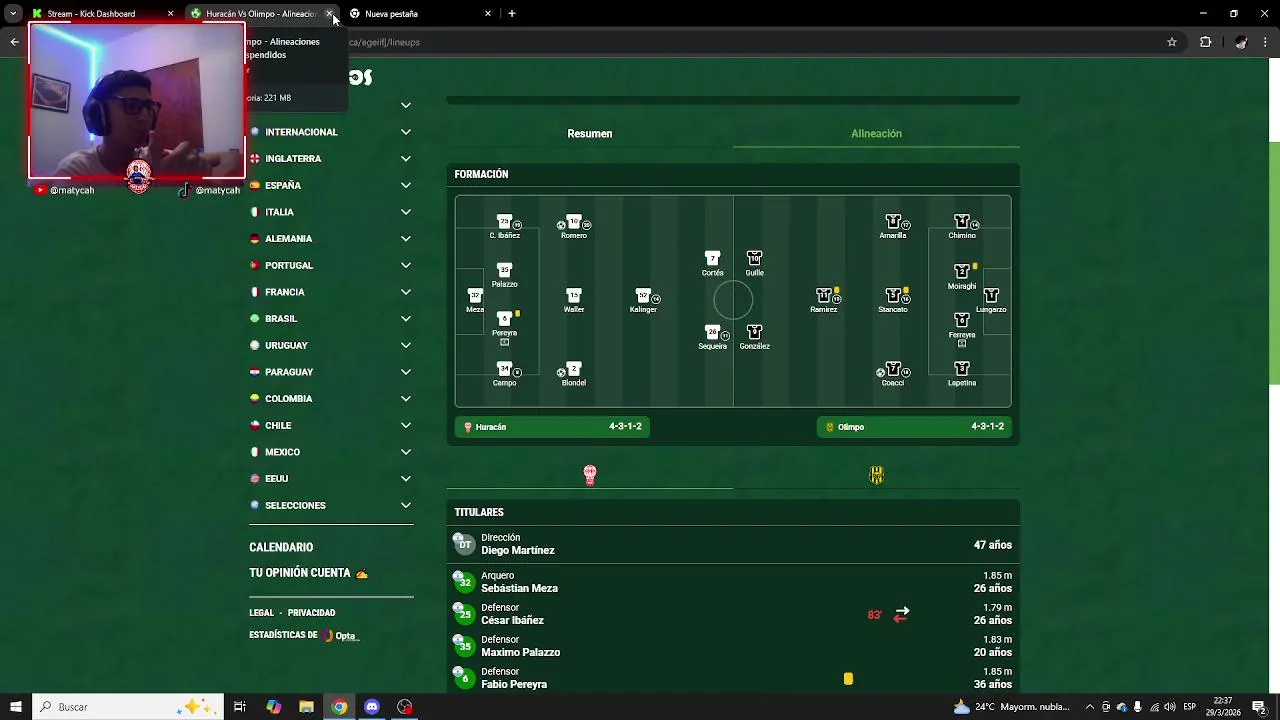Open the CALENDARIO link
The width and height of the screenshot is (1280, 720).
tap(281, 547)
